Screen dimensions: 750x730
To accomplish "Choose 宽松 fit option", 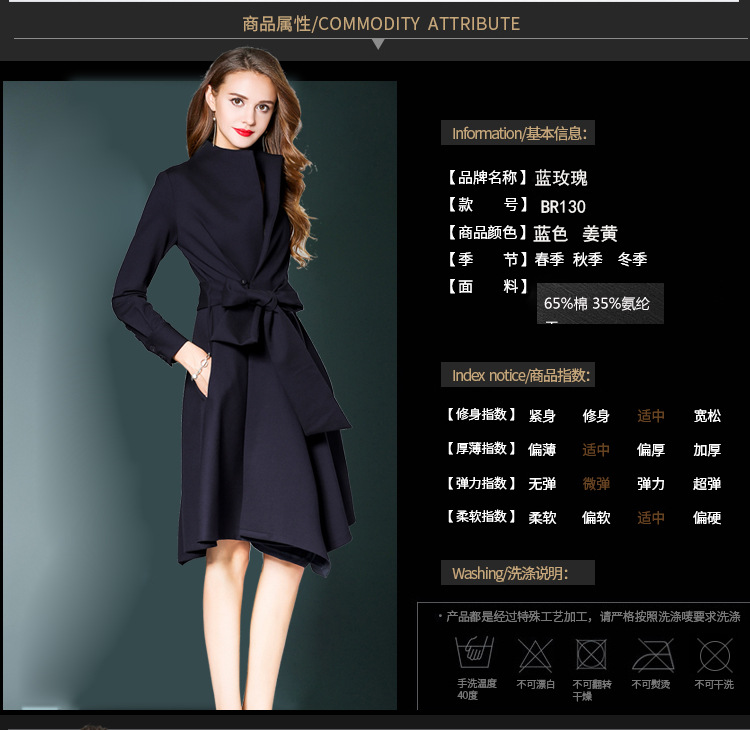I will [707, 416].
